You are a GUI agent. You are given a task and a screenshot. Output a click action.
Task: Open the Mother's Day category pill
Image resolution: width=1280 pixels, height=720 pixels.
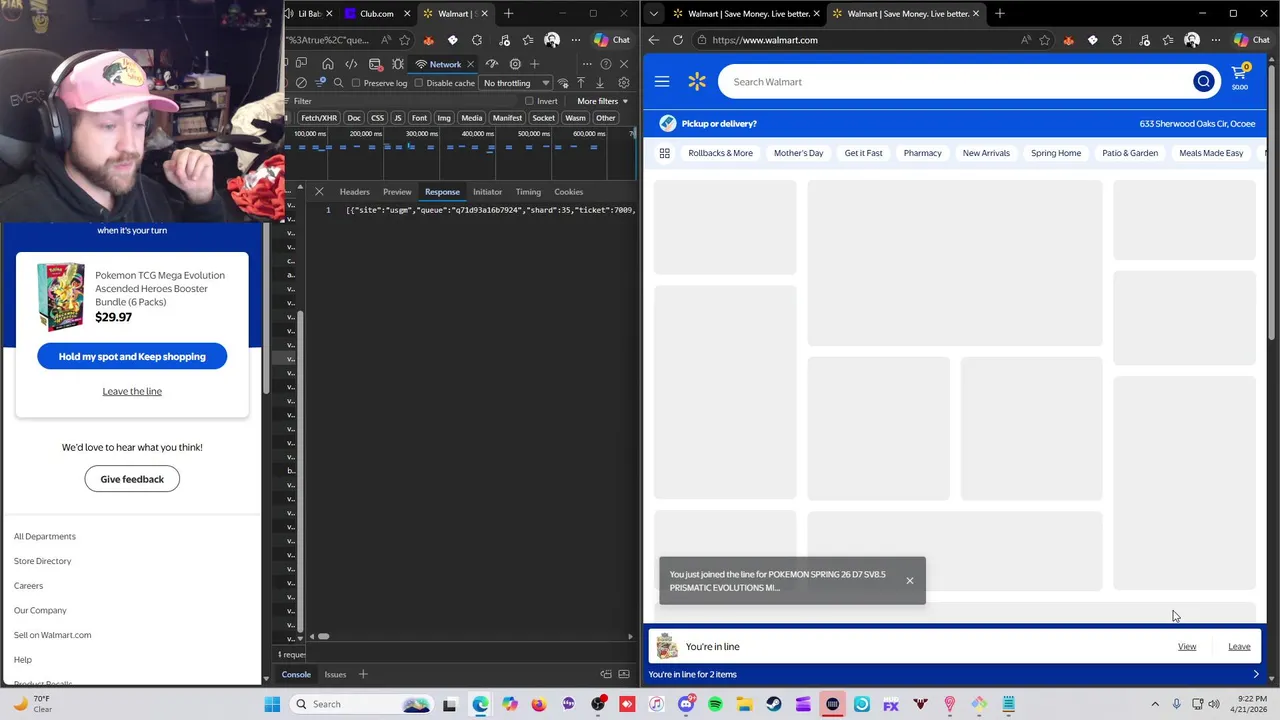pos(798,153)
